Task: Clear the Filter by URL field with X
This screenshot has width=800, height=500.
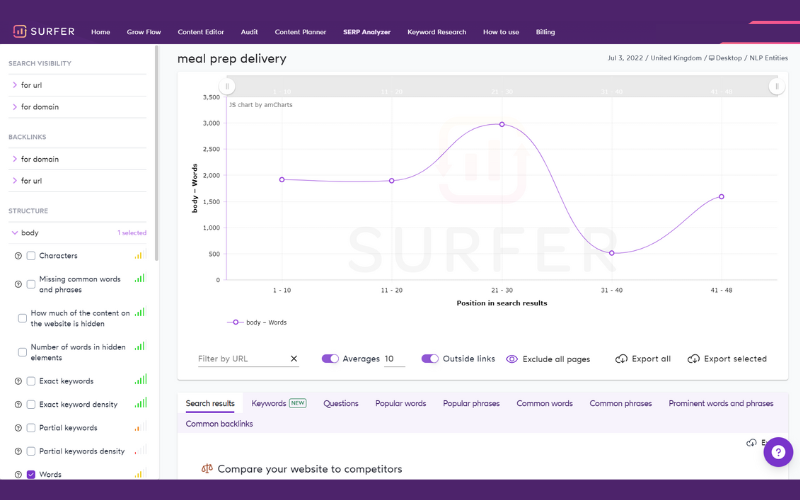Action: [x=294, y=359]
